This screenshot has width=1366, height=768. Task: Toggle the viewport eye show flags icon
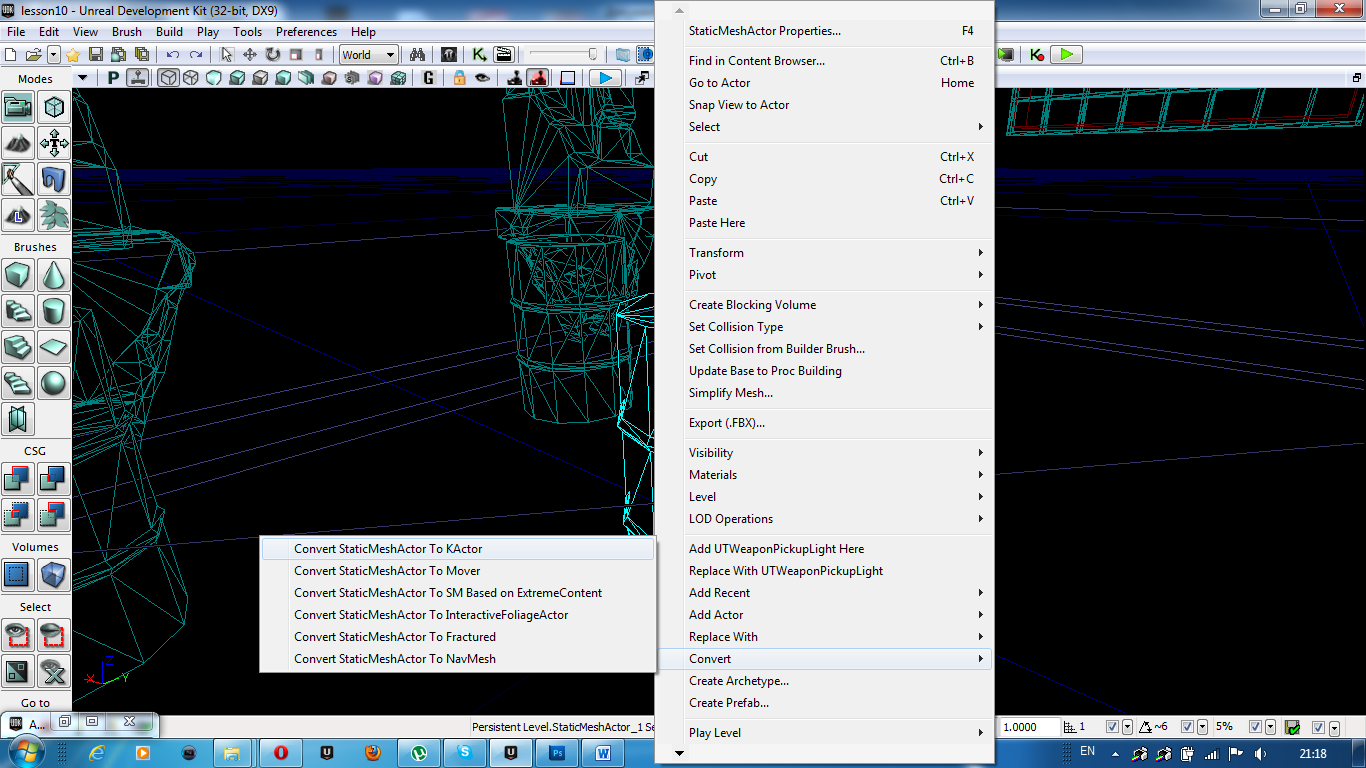click(482, 77)
